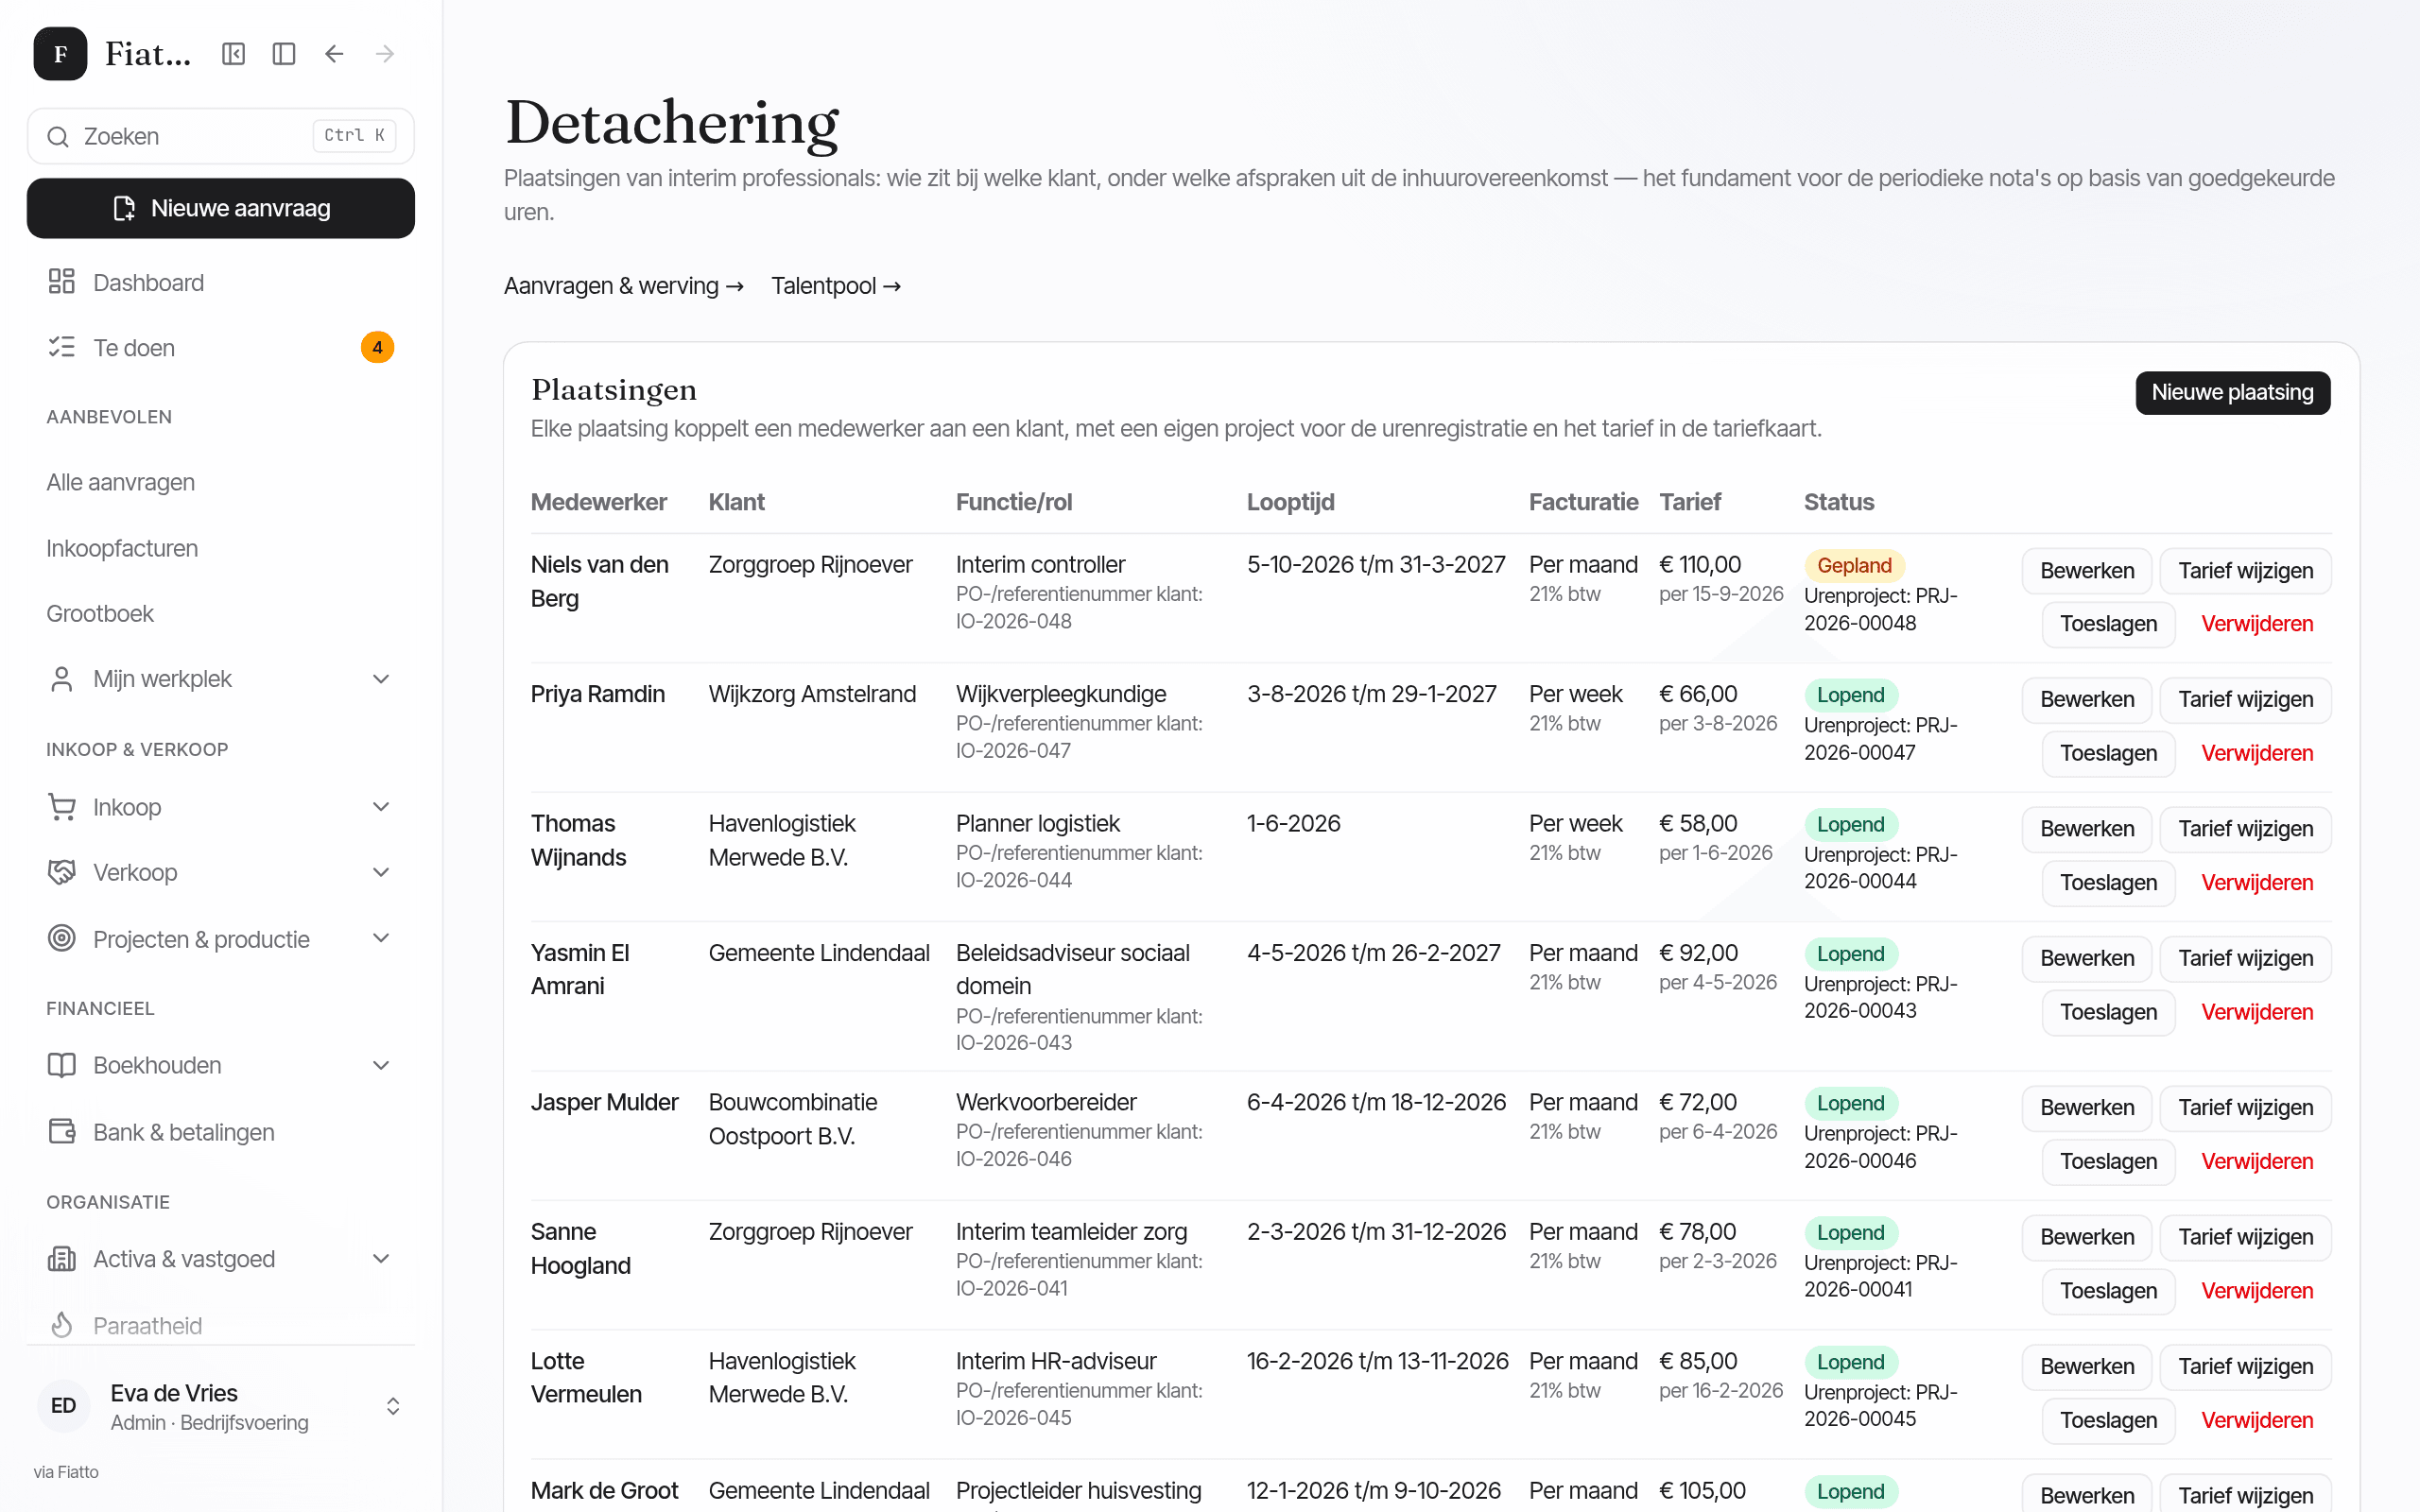Click the Projecten & productie target icon
Image resolution: width=2420 pixels, height=1512 pixels.
click(x=62, y=938)
